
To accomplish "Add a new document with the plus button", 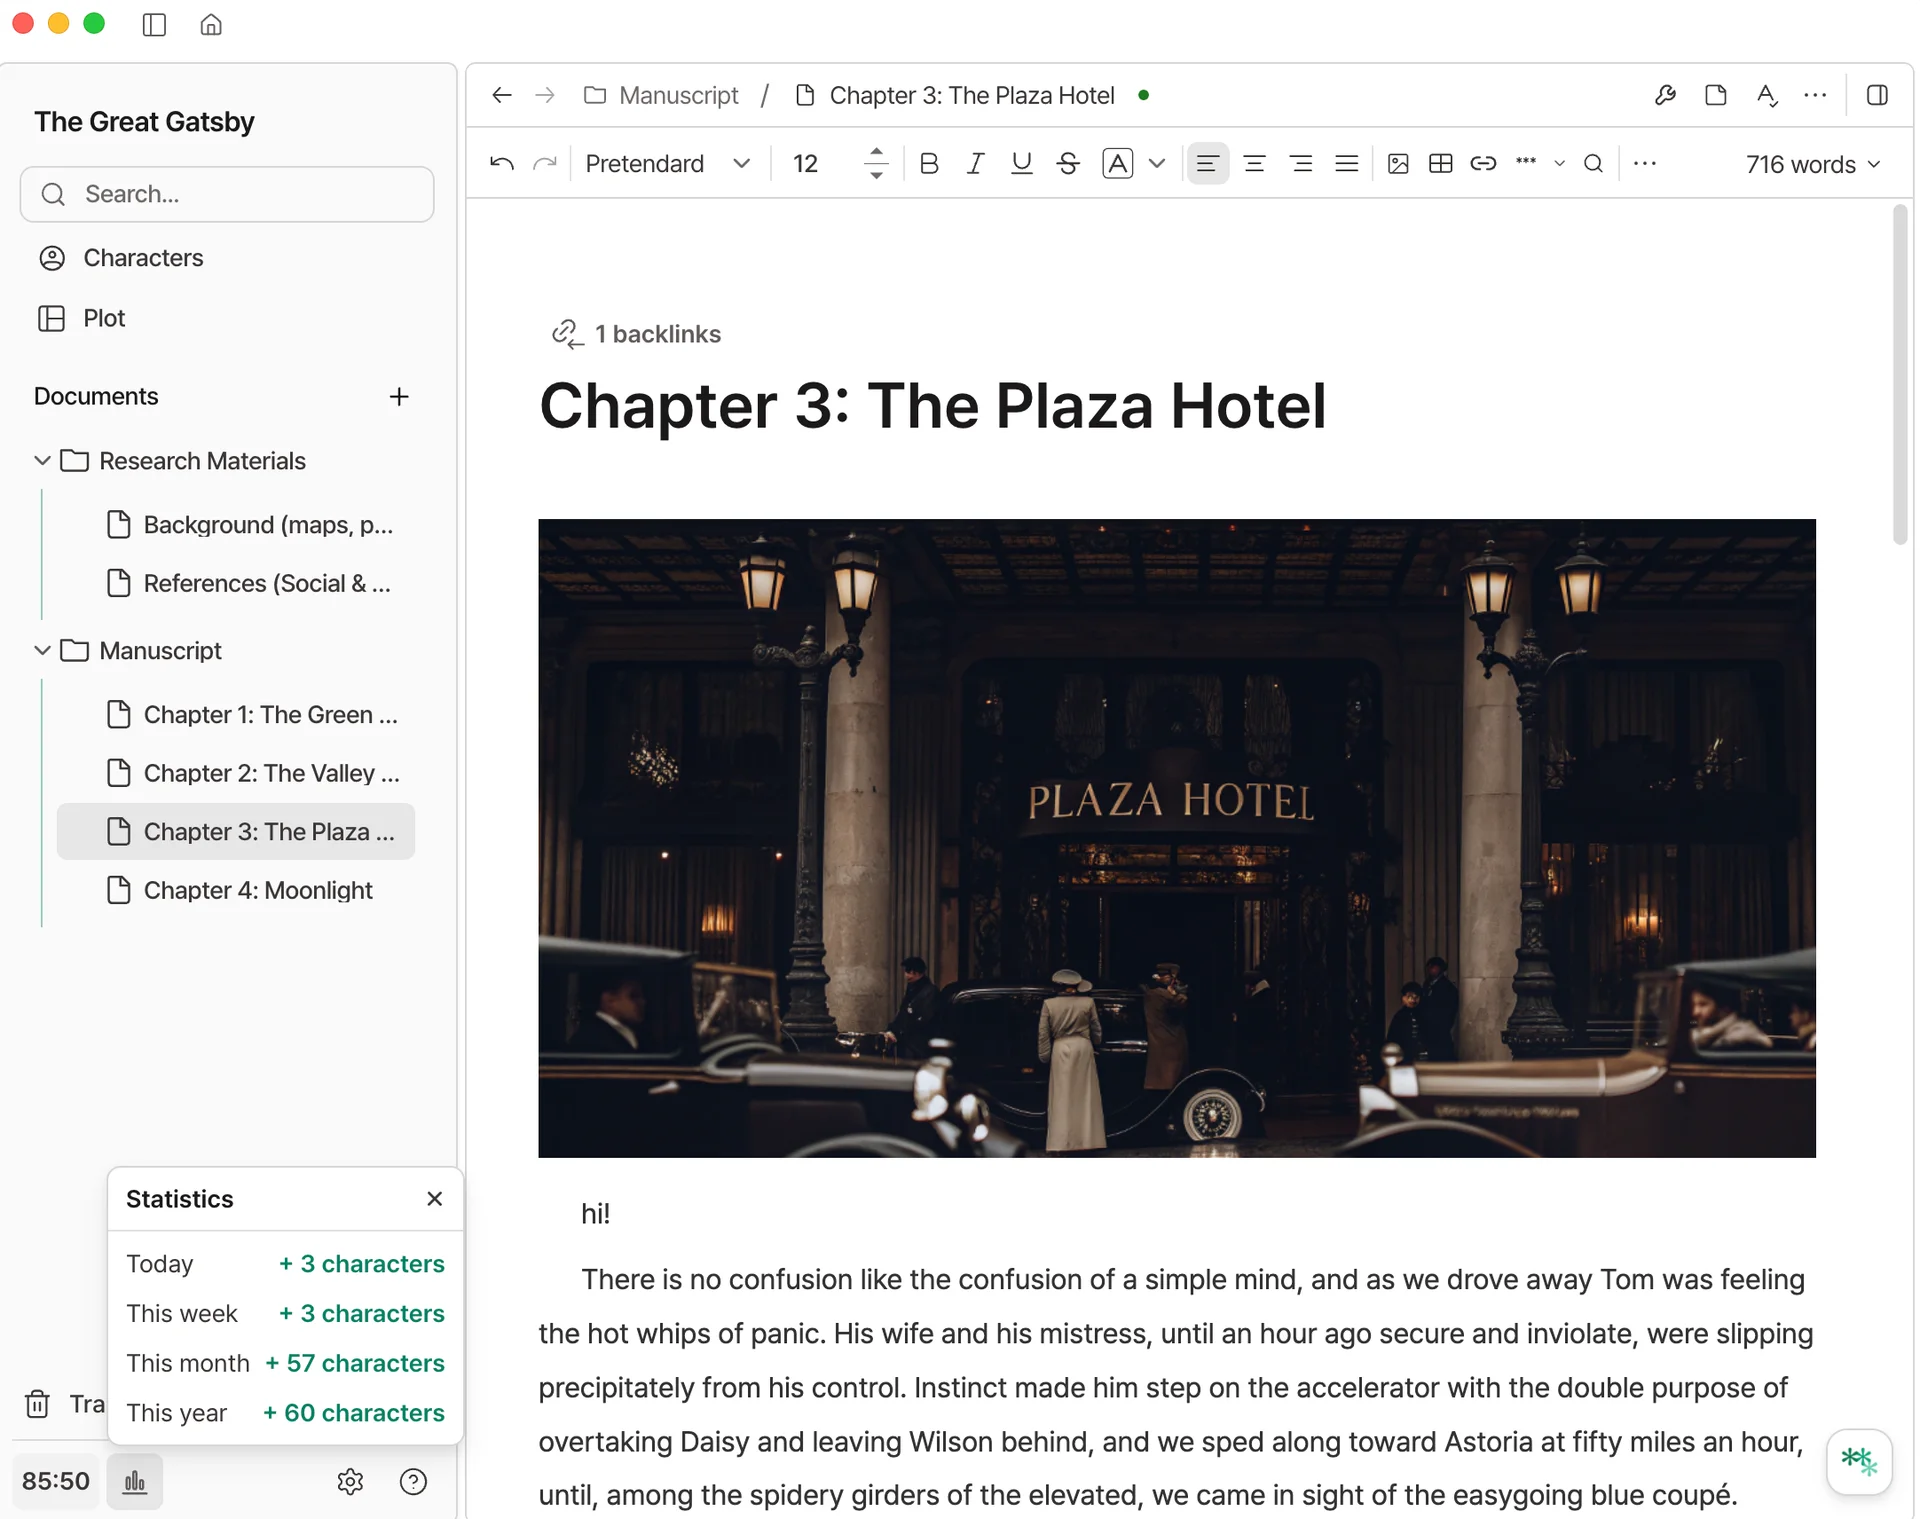I will pyautogui.click(x=399, y=397).
